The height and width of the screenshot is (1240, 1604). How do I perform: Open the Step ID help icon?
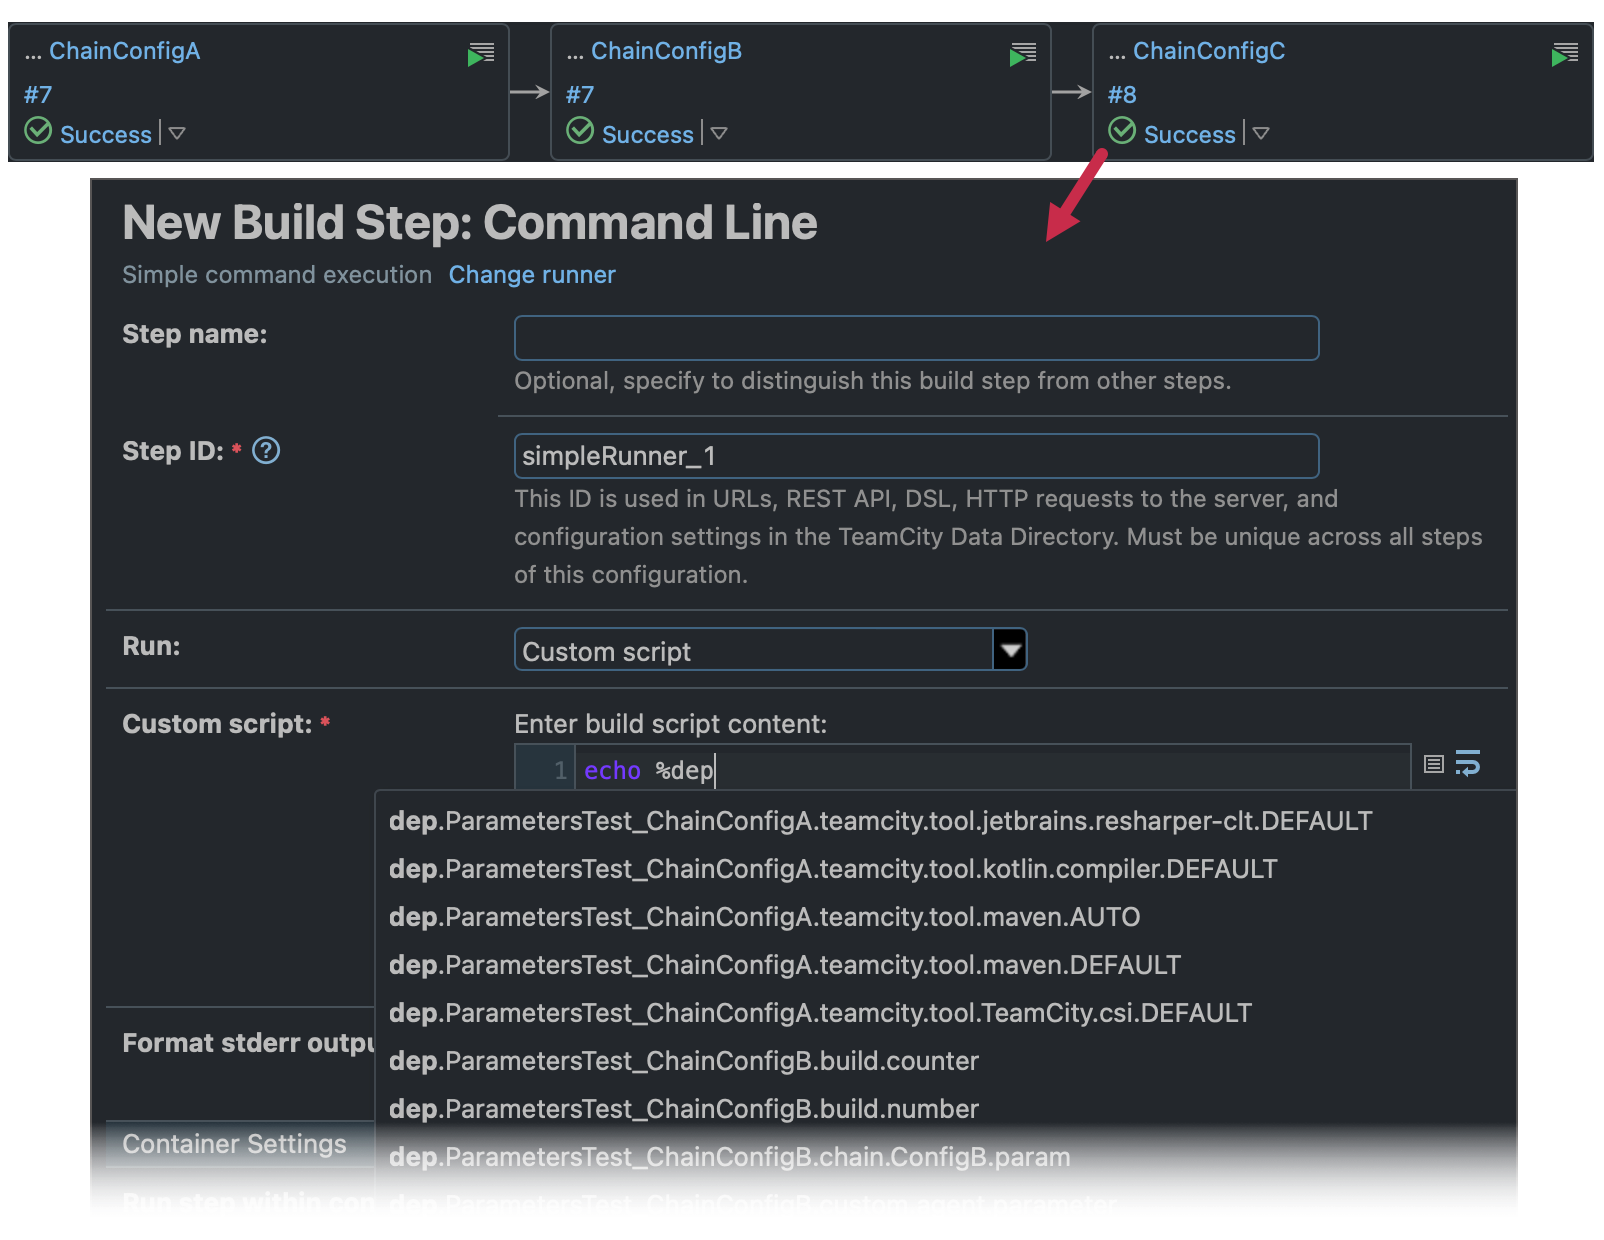click(265, 451)
